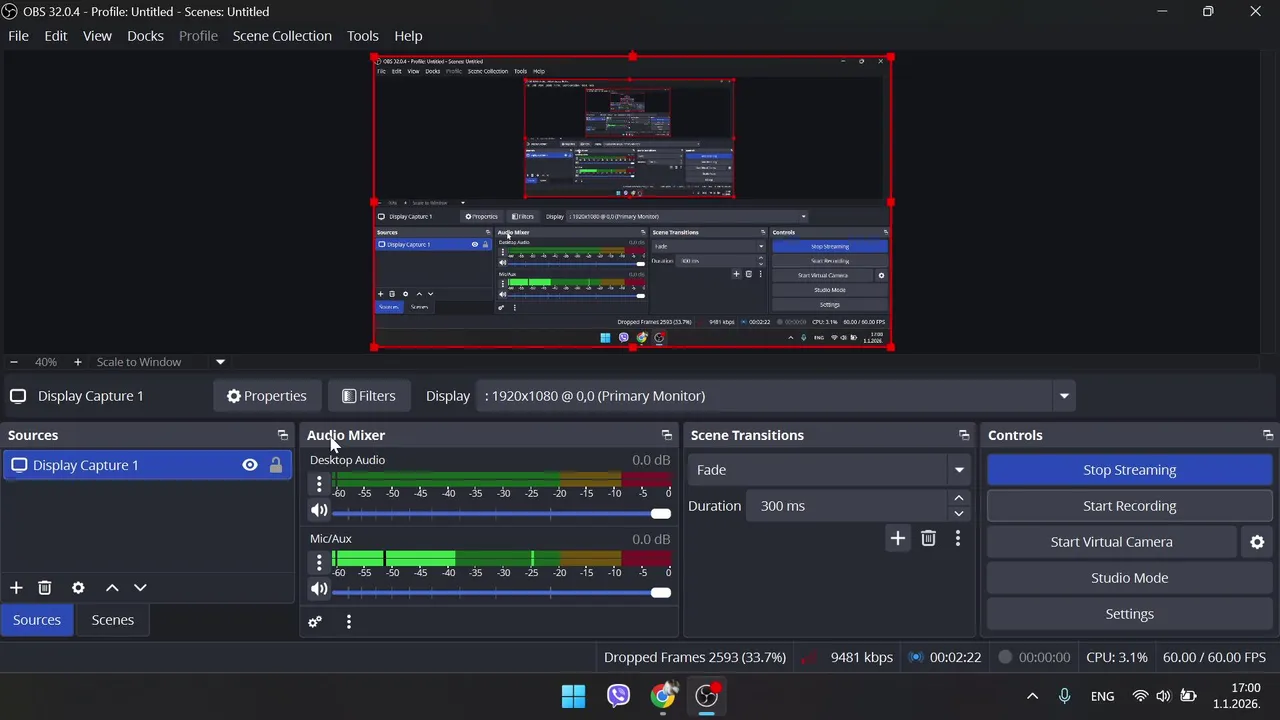The height and width of the screenshot is (720, 1280).
Task: Open transition properties three-dot menu
Action: (957, 539)
